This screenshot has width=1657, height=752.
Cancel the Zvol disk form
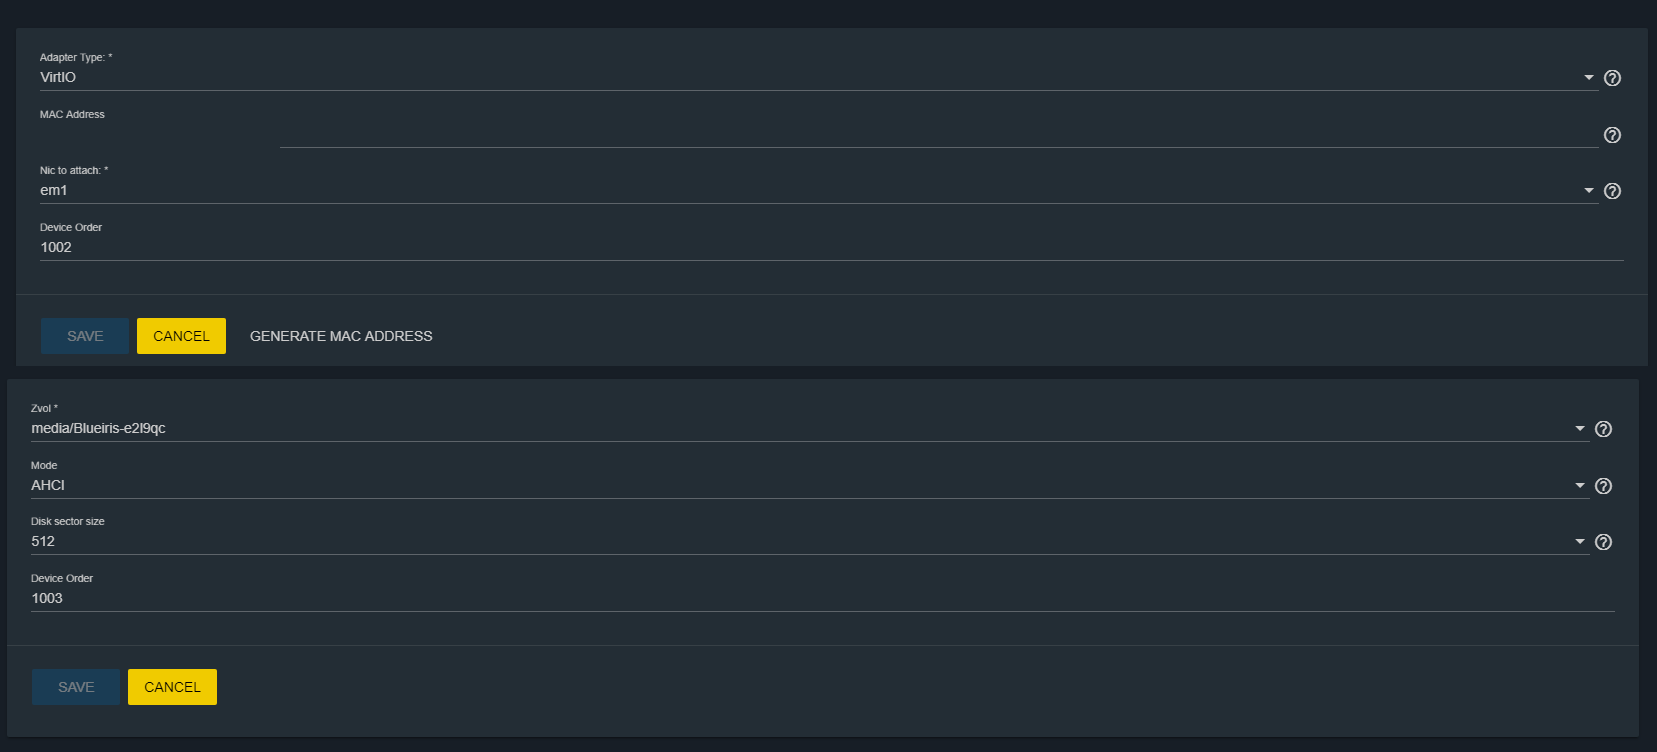click(x=172, y=687)
